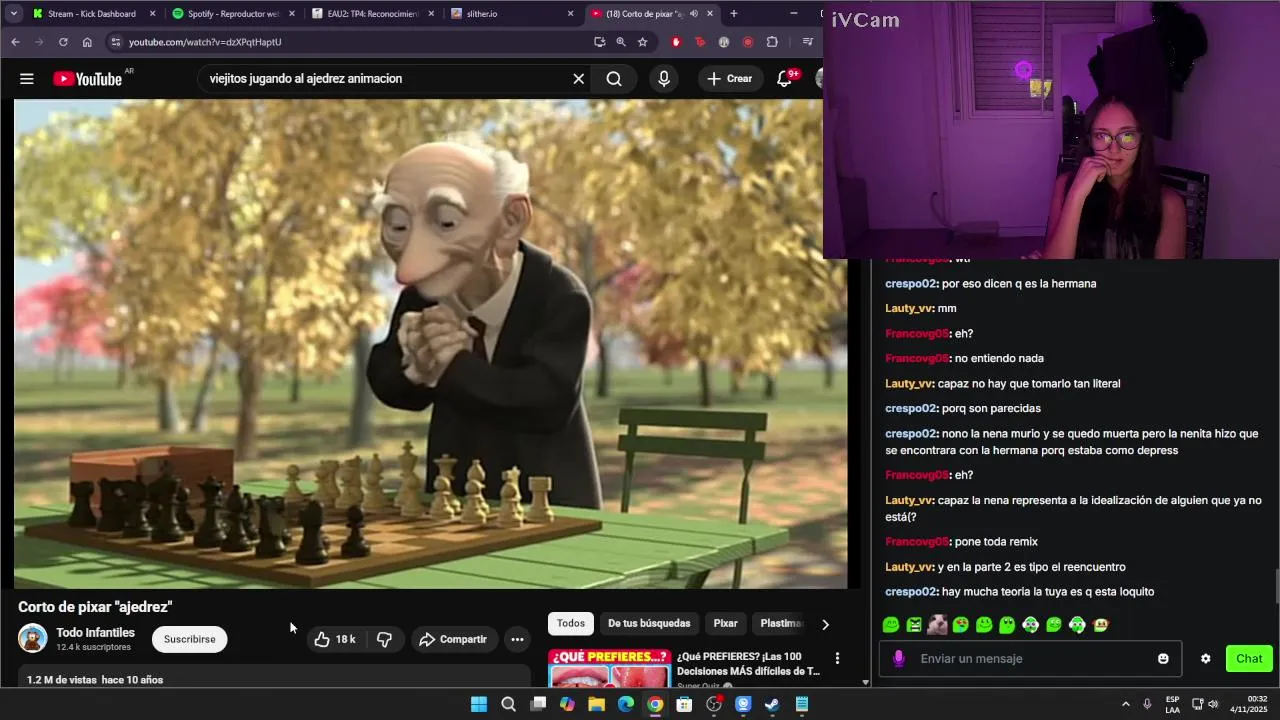View site information in the address bar
1280x720 pixels.
116,42
